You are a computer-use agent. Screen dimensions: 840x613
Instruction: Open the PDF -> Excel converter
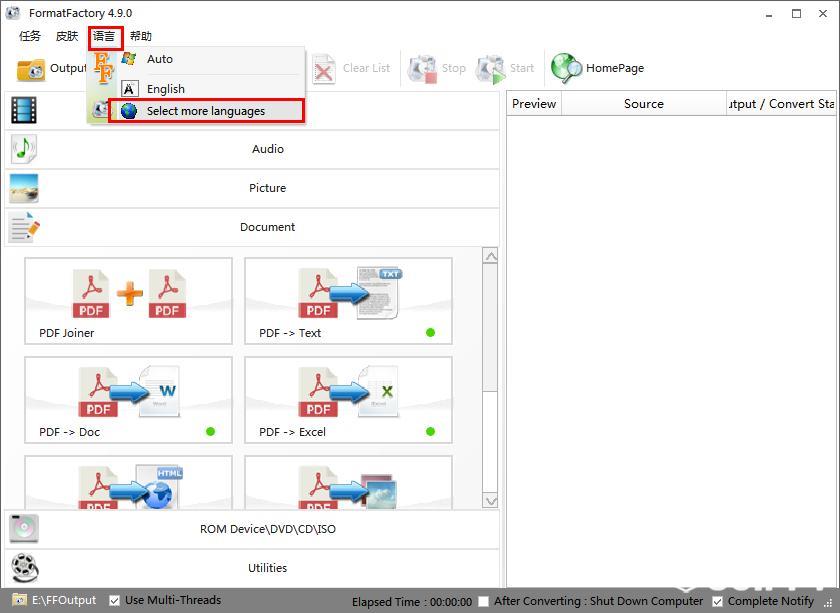348,400
